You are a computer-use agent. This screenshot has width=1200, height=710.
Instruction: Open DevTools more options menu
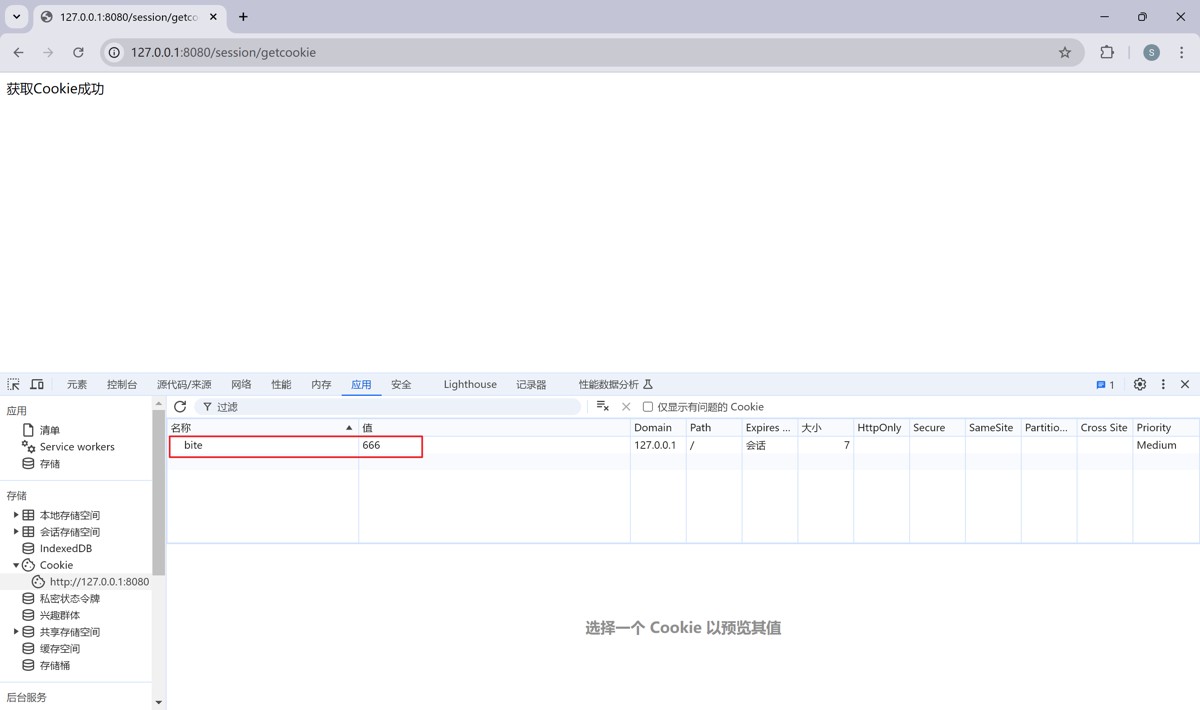click(1163, 384)
